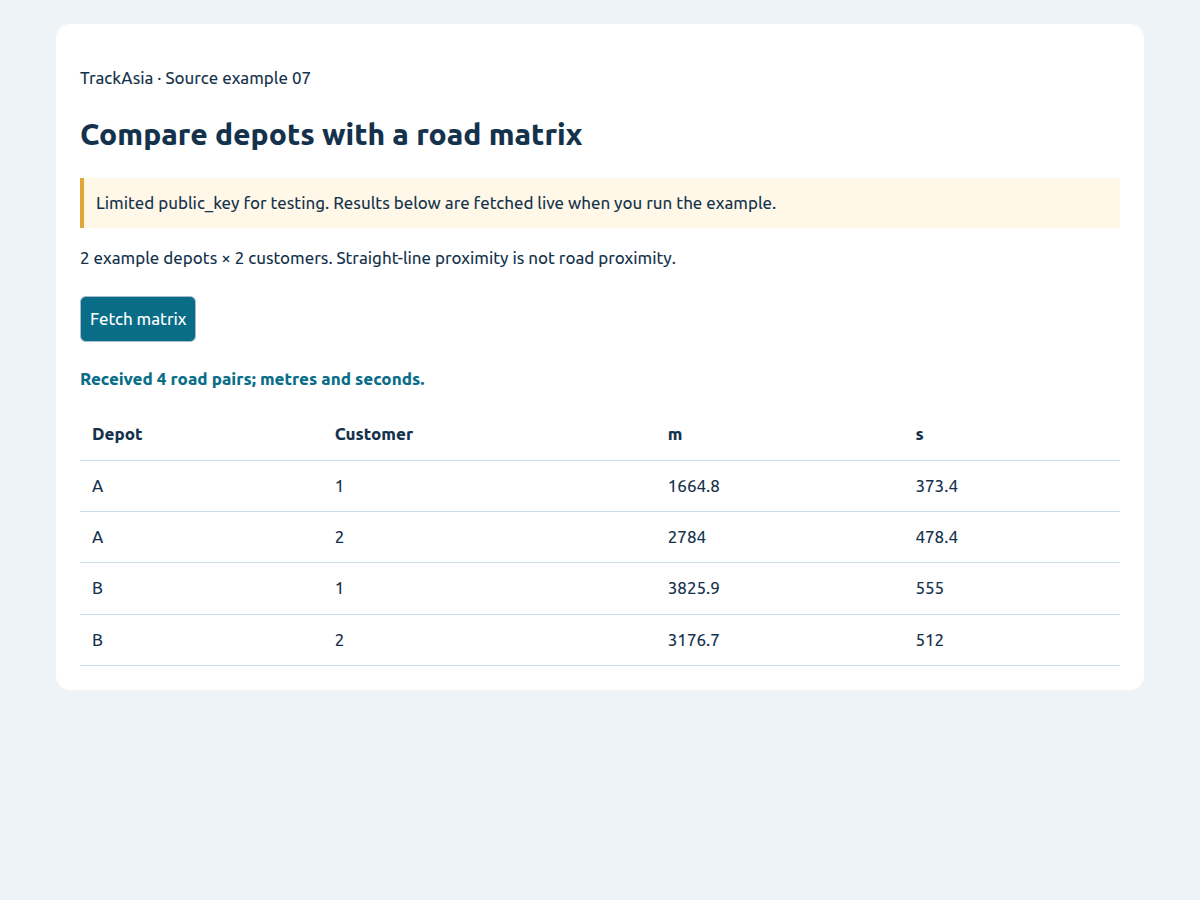Click Customer 1 in the 3825.9 row
The width and height of the screenshot is (1200, 900).
(x=489, y=588)
